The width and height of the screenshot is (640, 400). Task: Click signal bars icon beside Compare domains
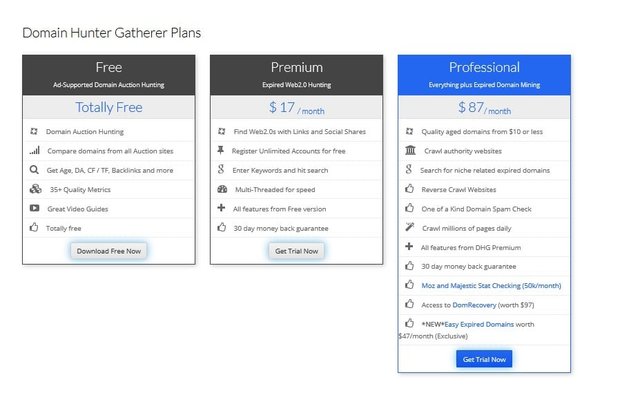(x=35, y=151)
